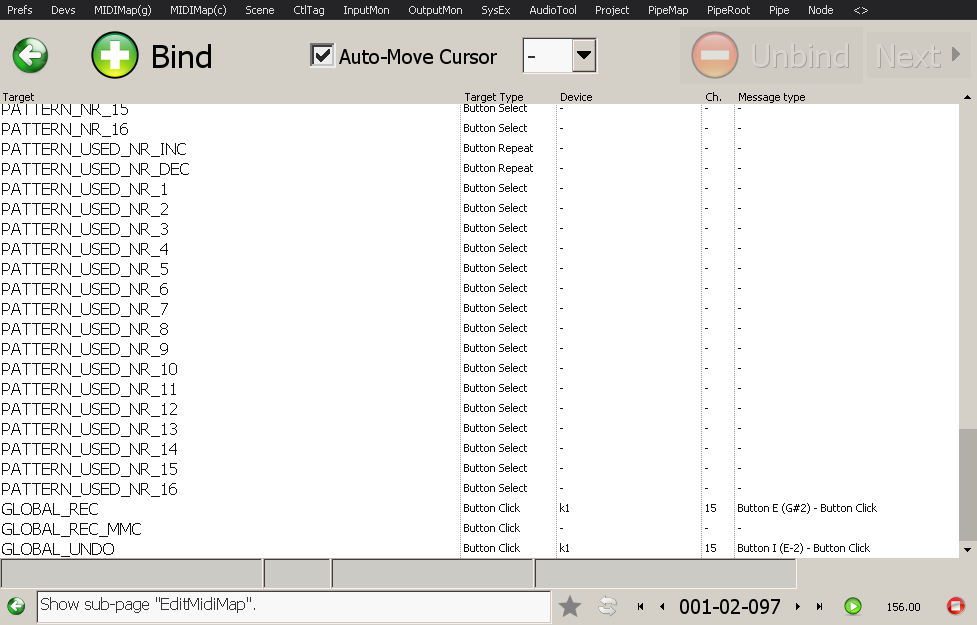Image resolution: width=977 pixels, height=625 pixels.
Task: Click the step-forward arrow after song position
Action: click(x=797, y=607)
